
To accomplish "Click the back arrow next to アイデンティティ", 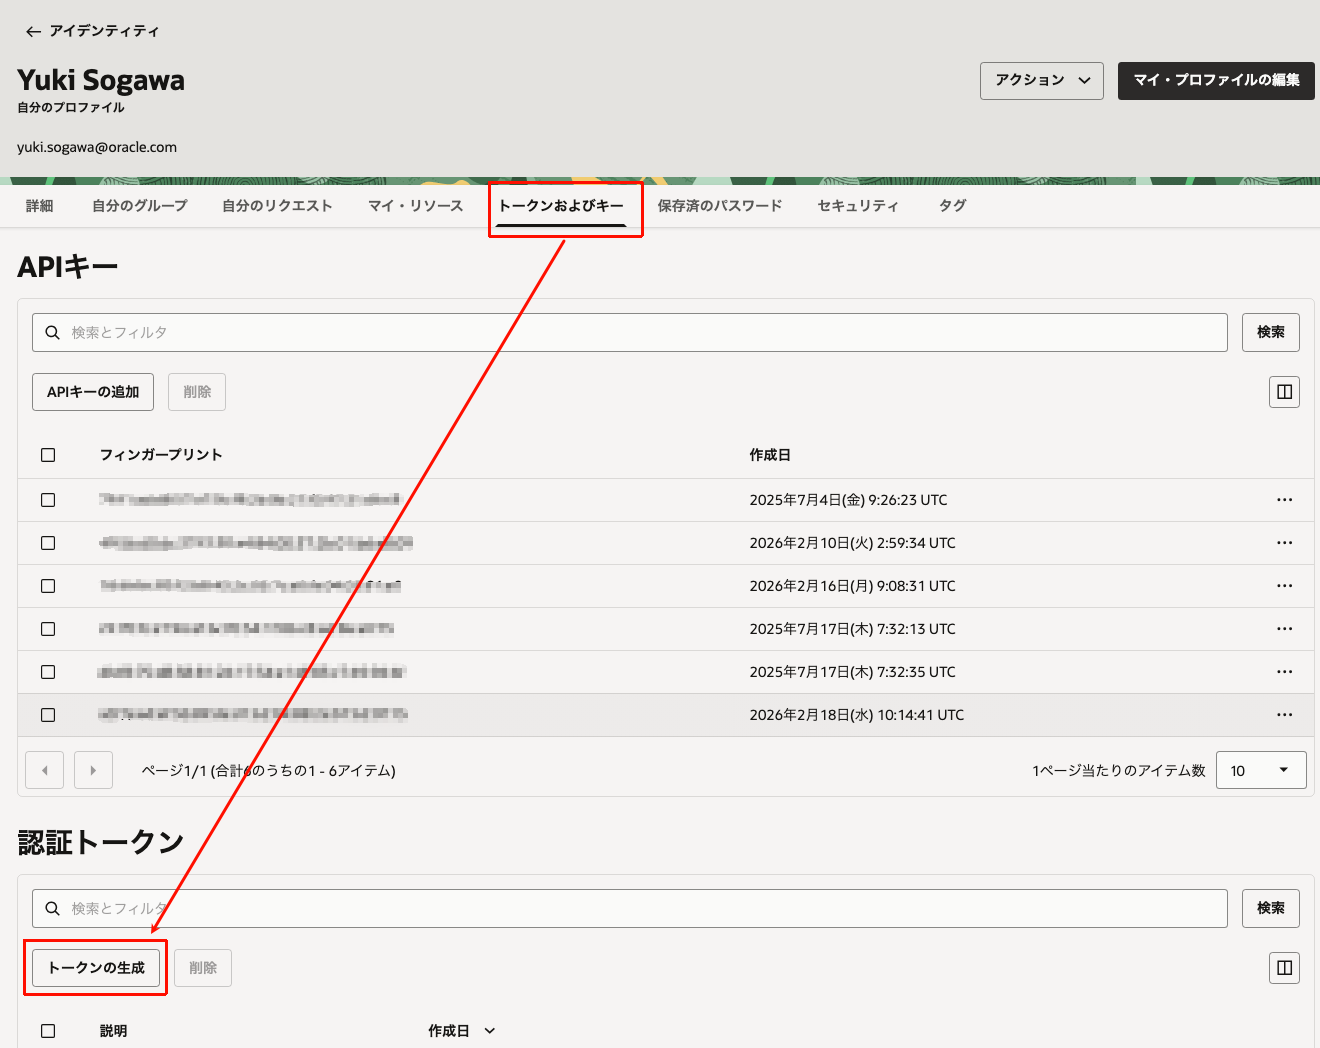I will (33, 32).
